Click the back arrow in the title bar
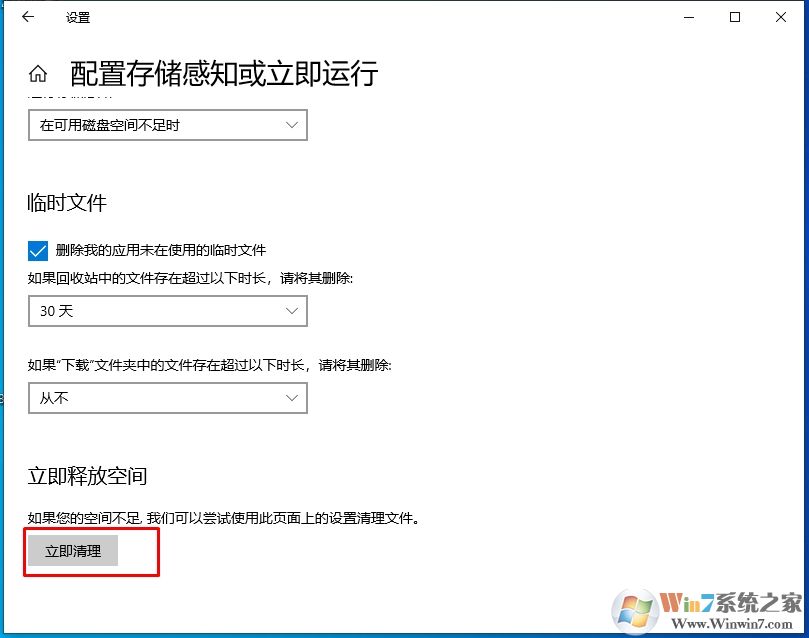 tap(28, 17)
